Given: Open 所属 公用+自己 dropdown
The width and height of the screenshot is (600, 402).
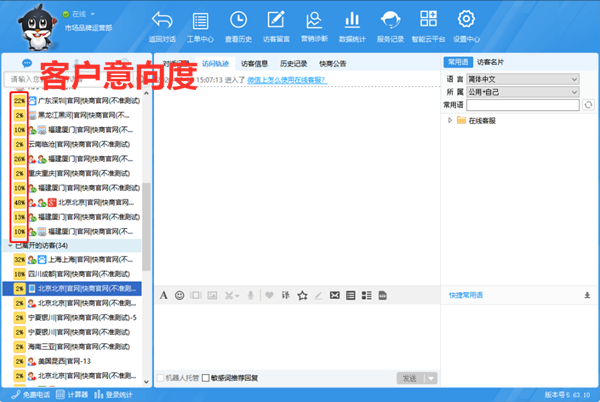Looking at the screenshot, I should pos(523,90).
